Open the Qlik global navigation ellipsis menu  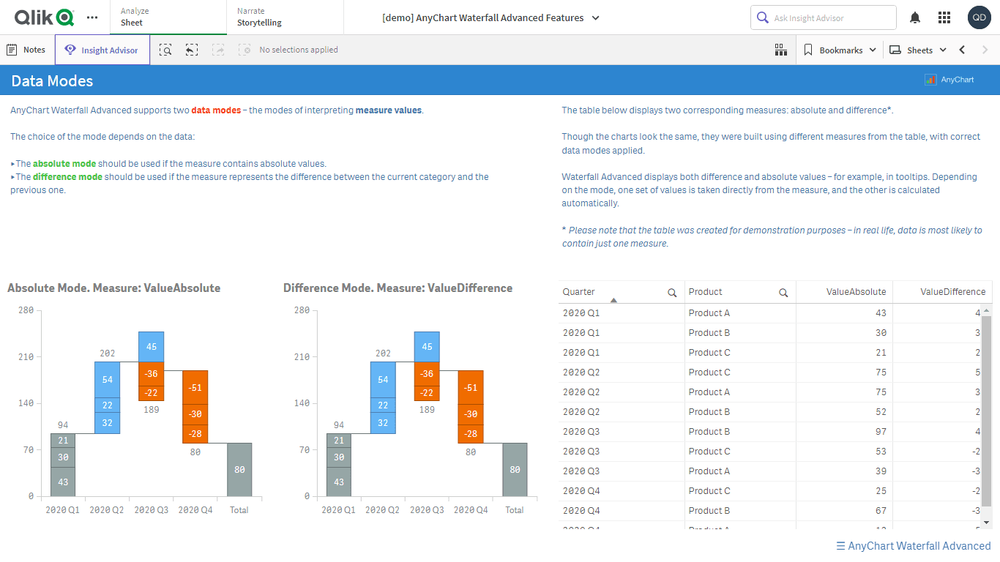coord(92,18)
